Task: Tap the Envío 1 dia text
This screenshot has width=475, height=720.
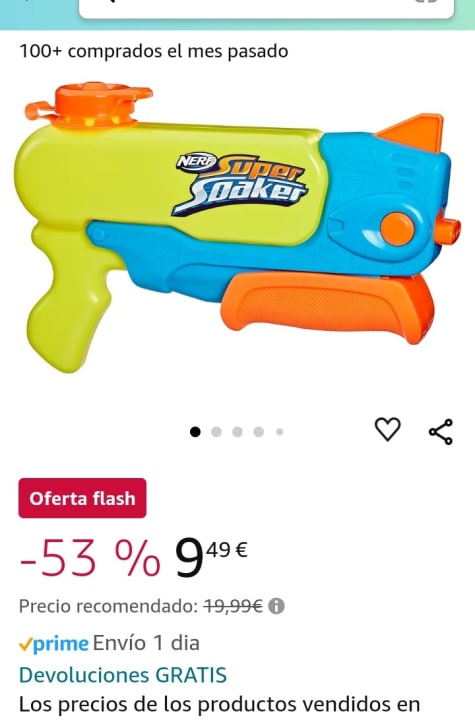Action: coord(146,643)
